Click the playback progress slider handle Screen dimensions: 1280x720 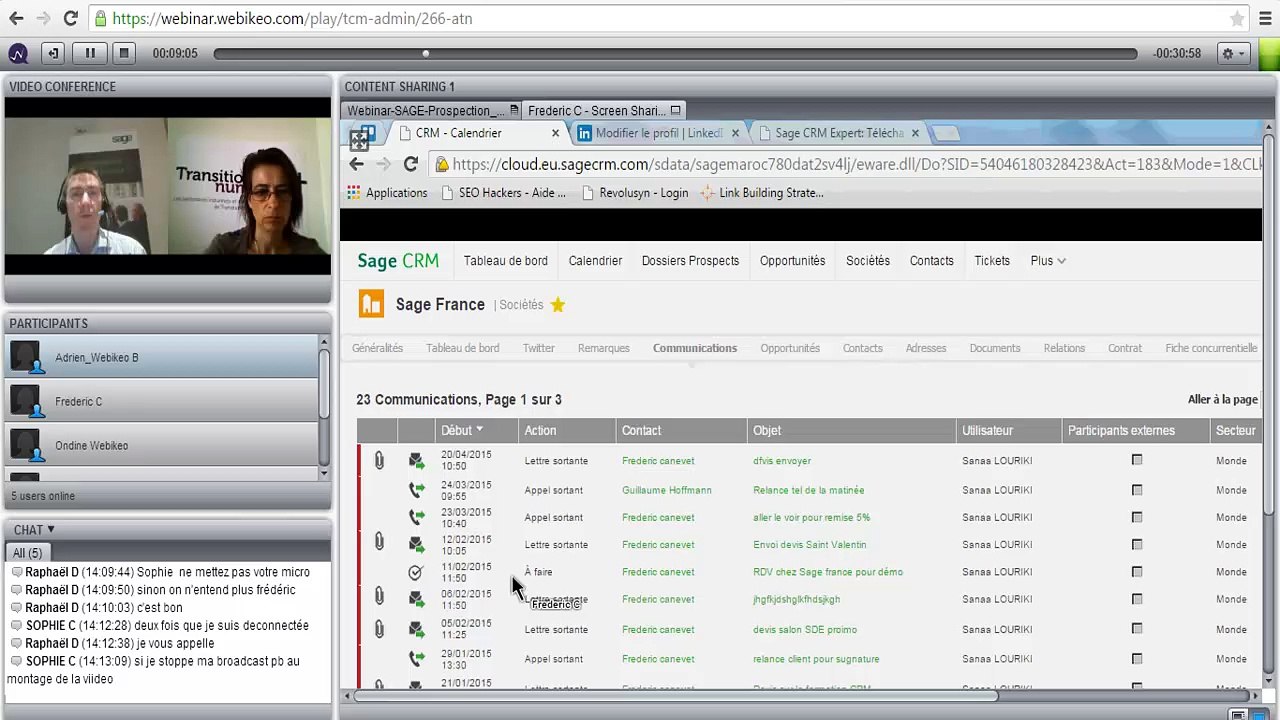tap(426, 54)
